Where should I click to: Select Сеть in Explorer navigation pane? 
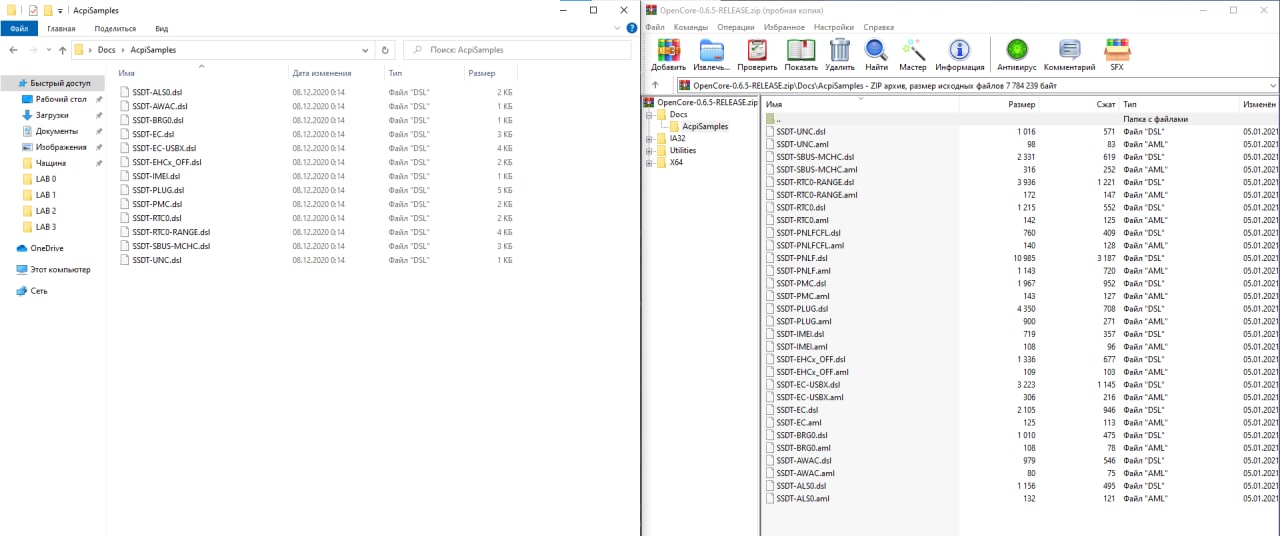tap(32, 291)
